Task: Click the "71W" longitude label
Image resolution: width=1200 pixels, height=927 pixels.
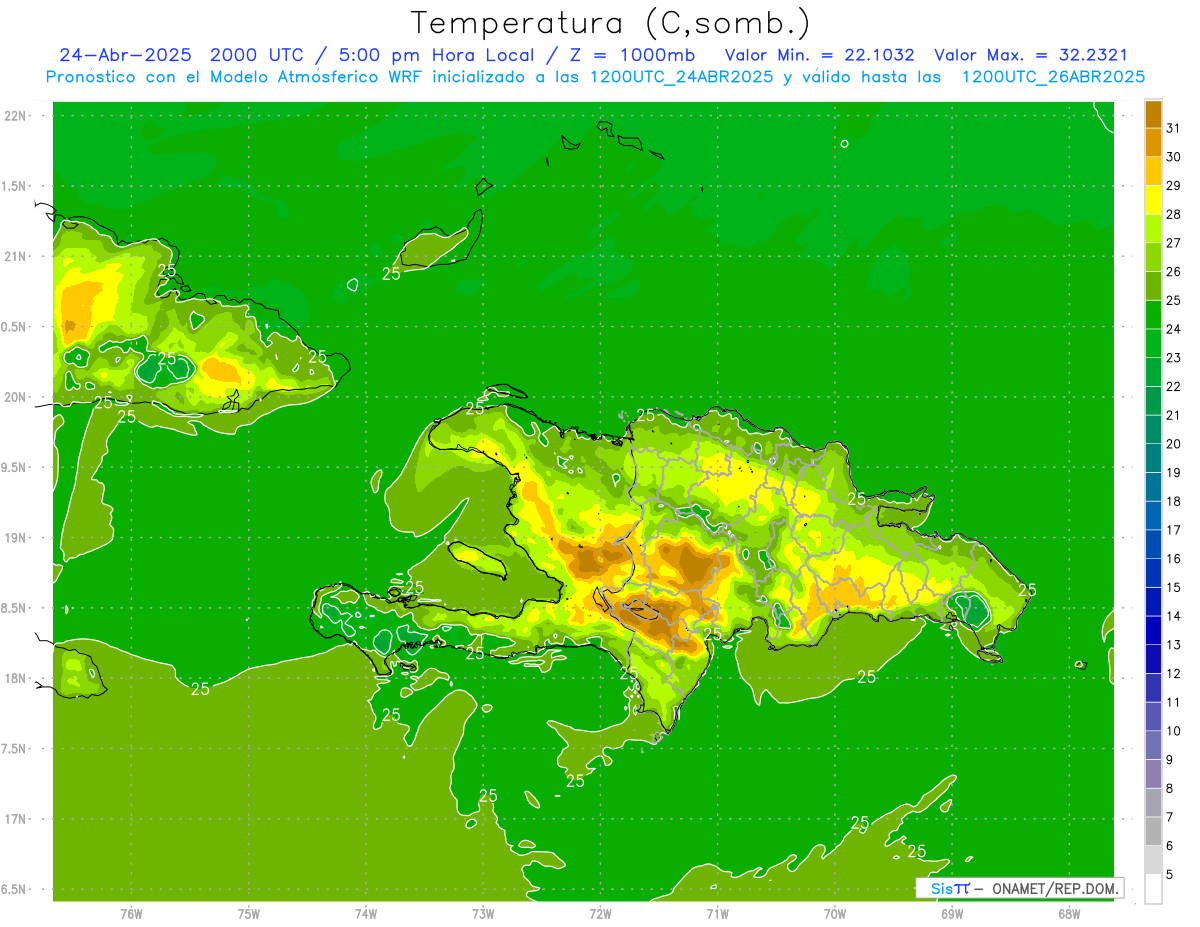Action: pyautogui.click(x=717, y=913)
